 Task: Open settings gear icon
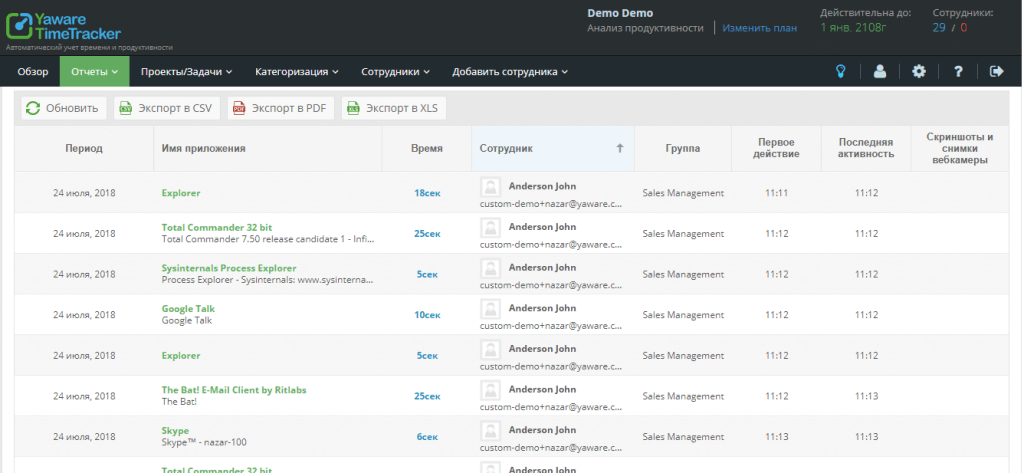tap(919, 71)
